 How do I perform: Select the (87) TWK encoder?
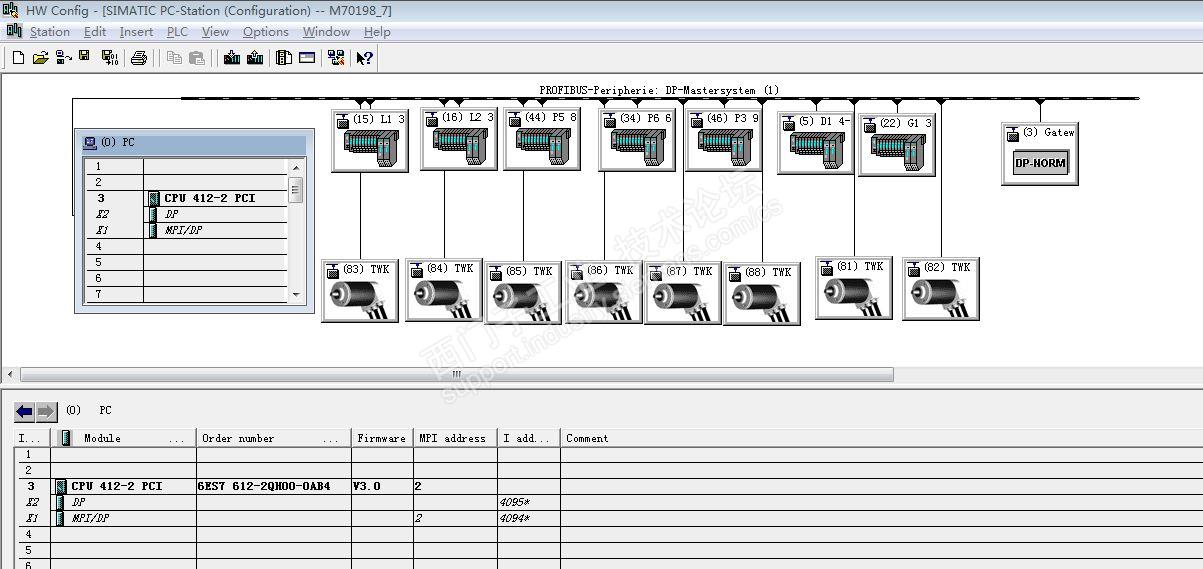coord(683,293)
